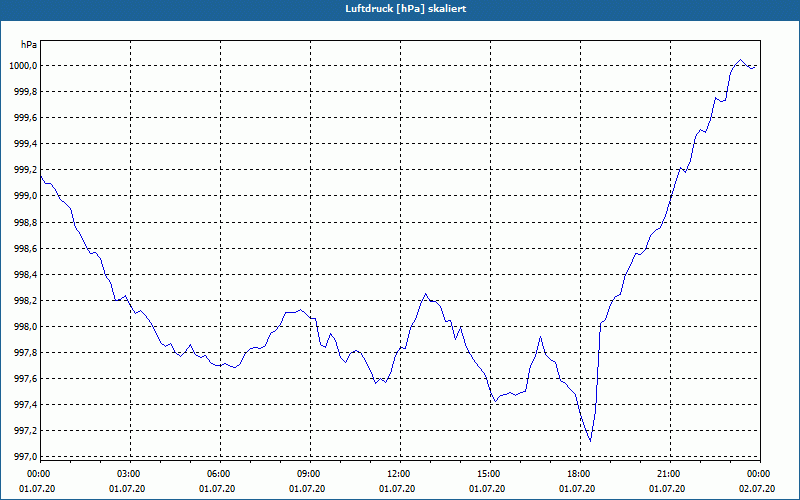Select the y-axis value "997,0"

[x=28, y=457]
